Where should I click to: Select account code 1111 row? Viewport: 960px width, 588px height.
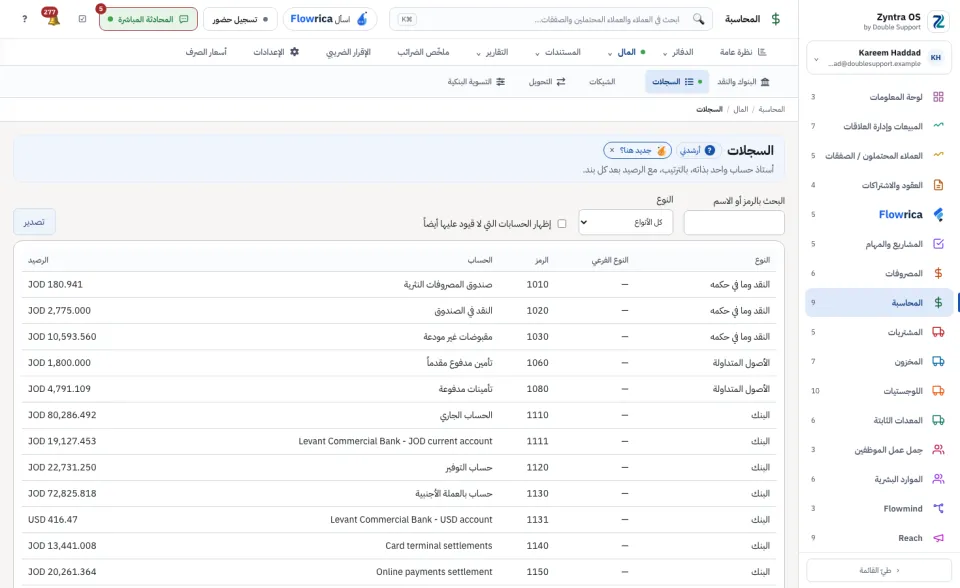tap(399, 441)
